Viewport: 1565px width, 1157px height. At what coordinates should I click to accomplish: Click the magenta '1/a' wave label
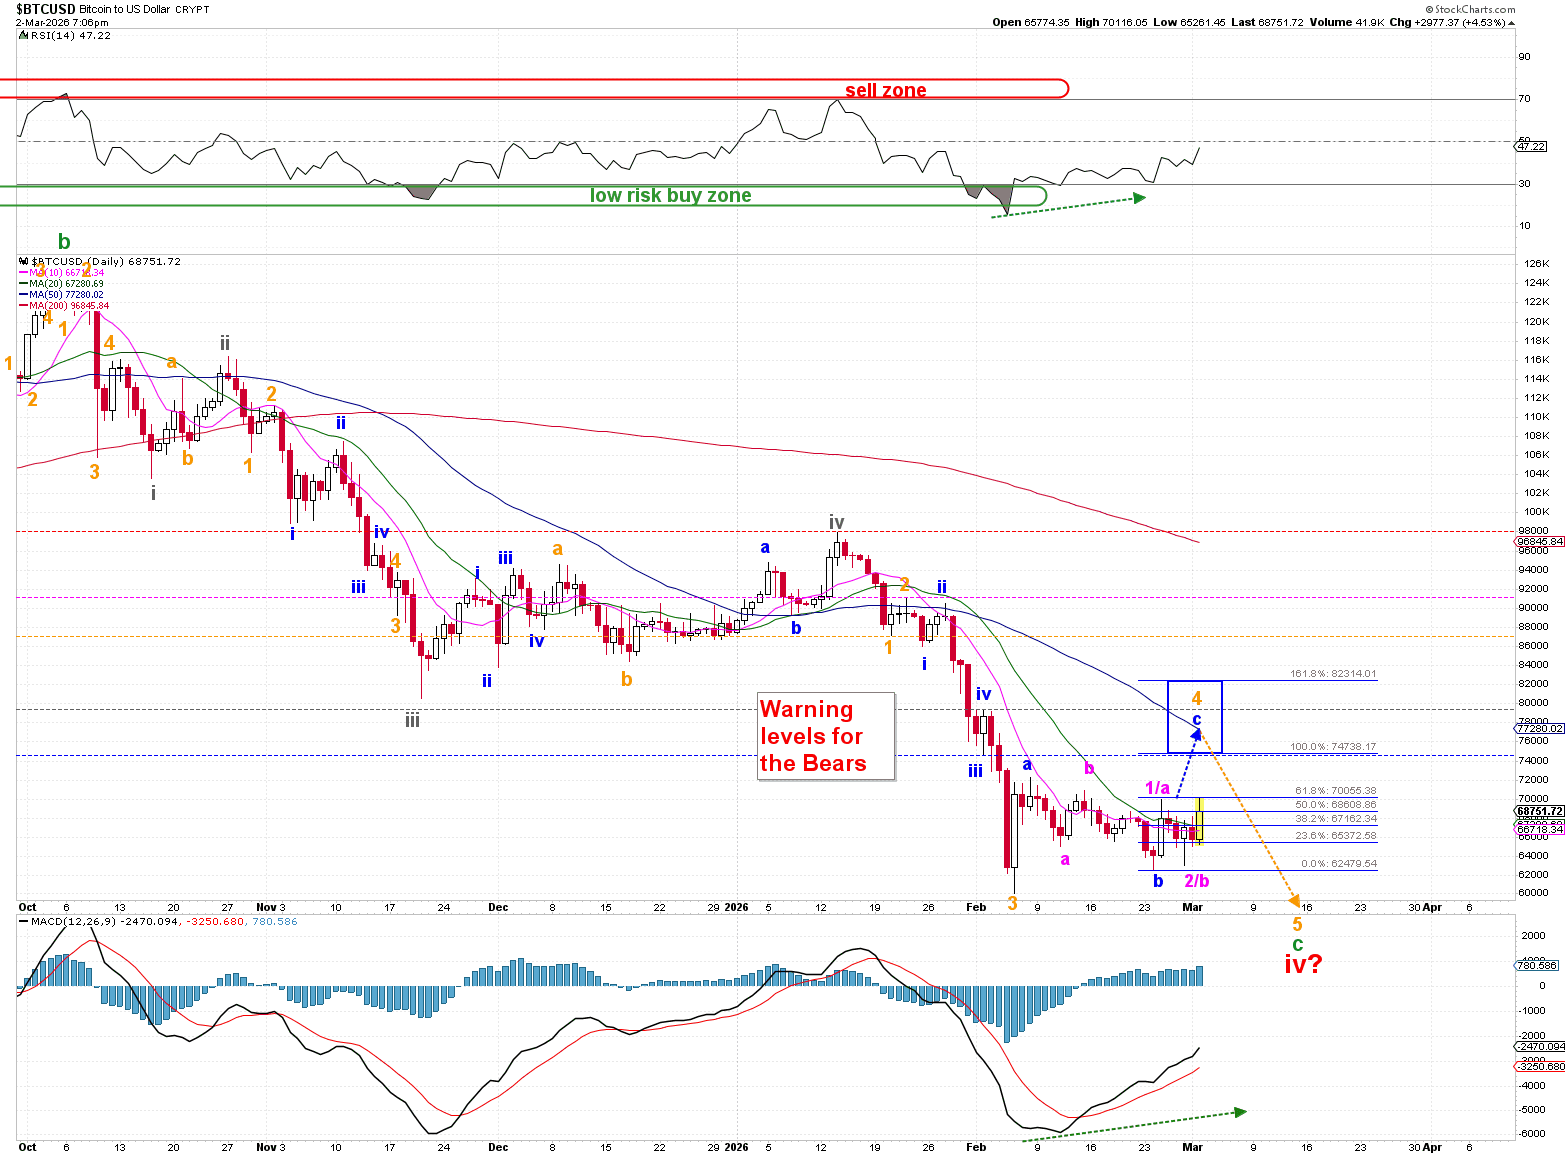point(1157,788)
